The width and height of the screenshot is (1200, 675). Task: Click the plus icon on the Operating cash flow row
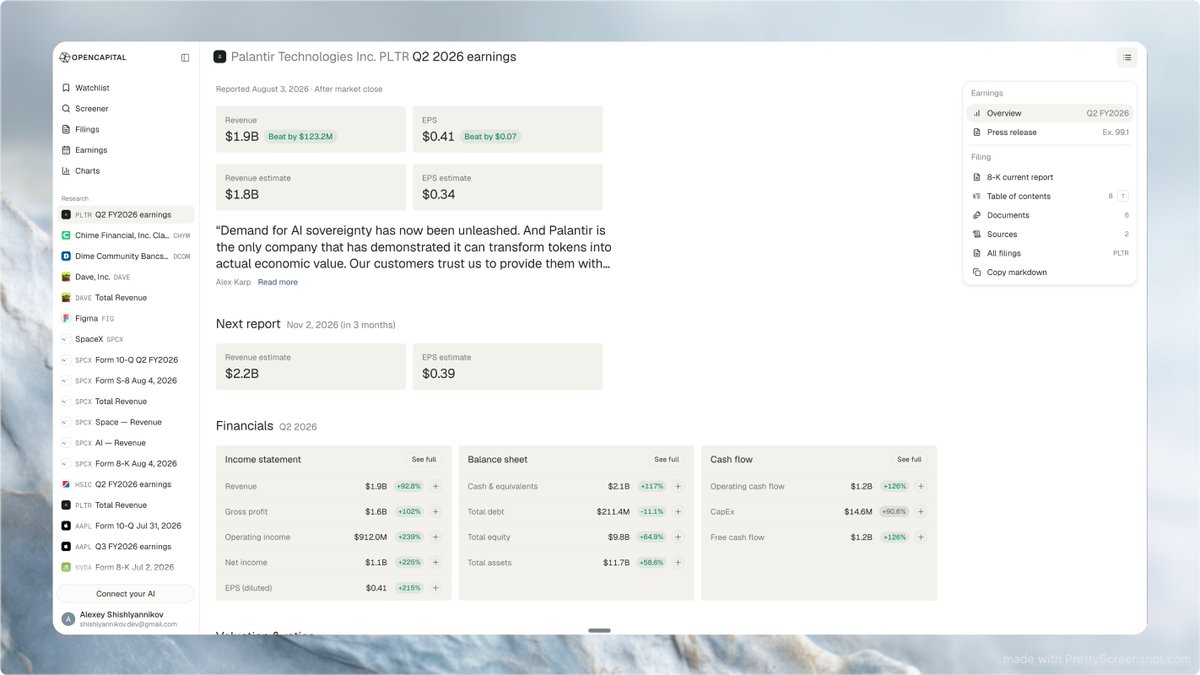click(x=921, y=487)
